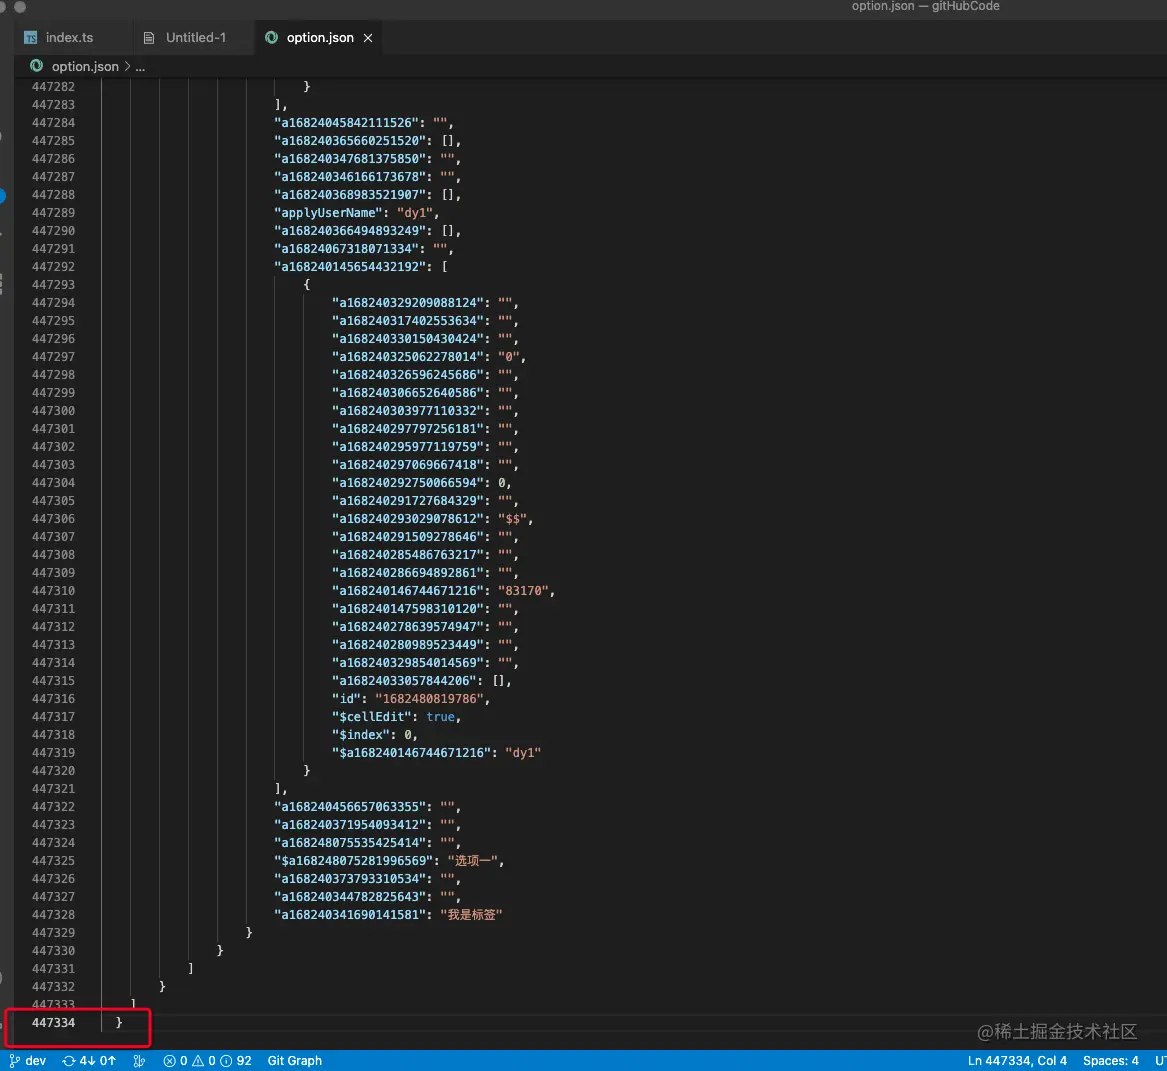
Task: Click the "$index" key on line 447318
Action: tap(361, 735)
